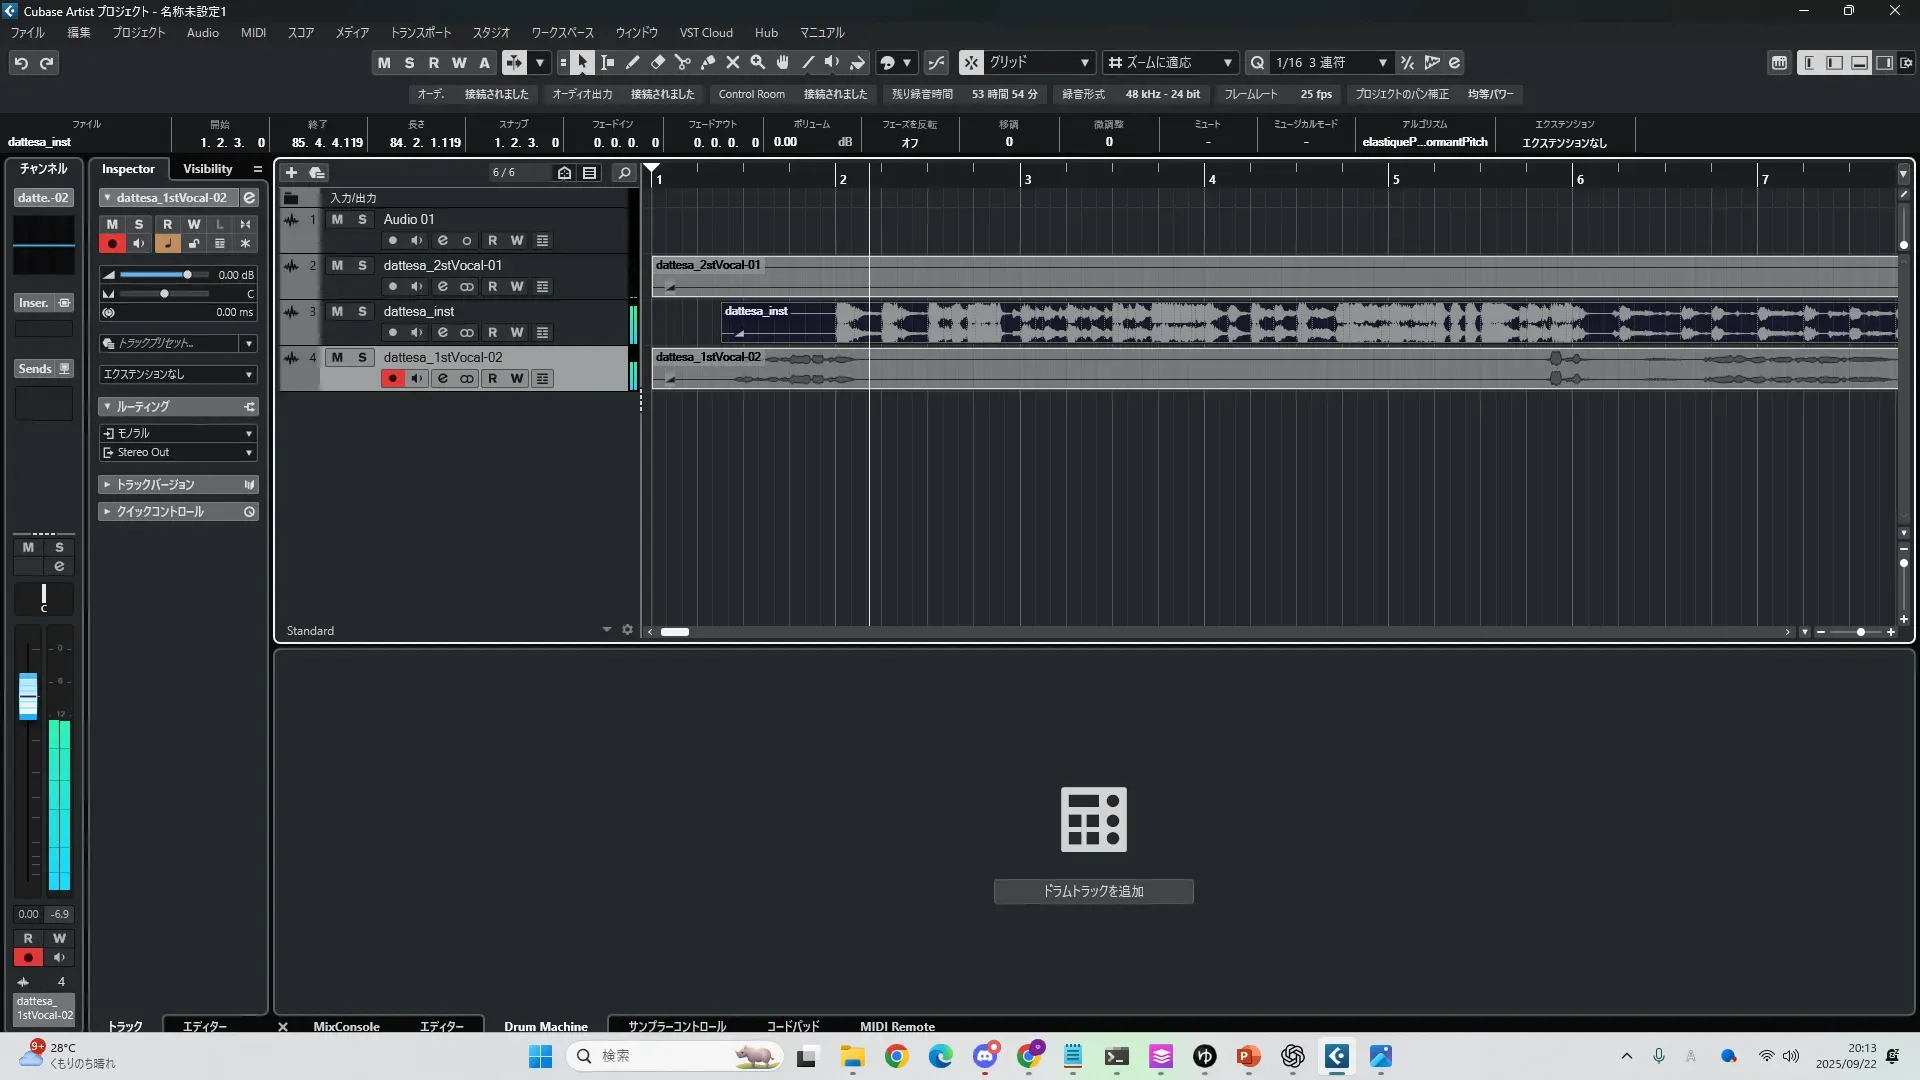Select the Eraser tool
Image resolution: width=1920 pixels, height=1080 pixels.
658,63
